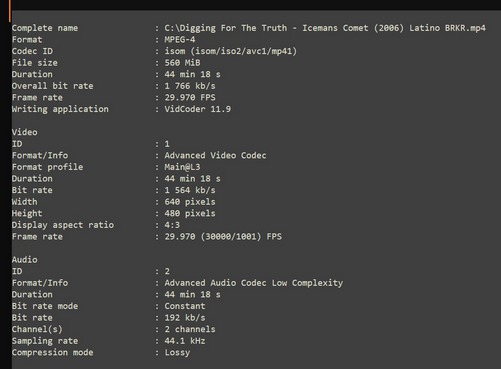The width and height of the screenshot is (501, 369).
Task: Select Compression mode Lossy value
Action: pyautogui.click(x=177, y=353)
